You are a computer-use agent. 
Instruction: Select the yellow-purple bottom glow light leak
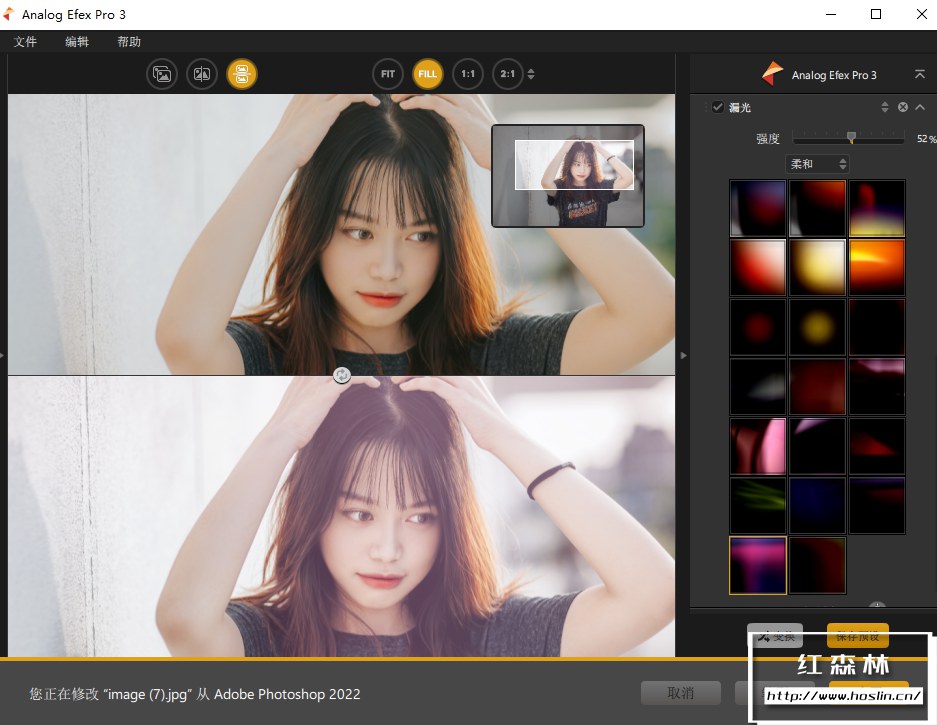click(877, 209)
